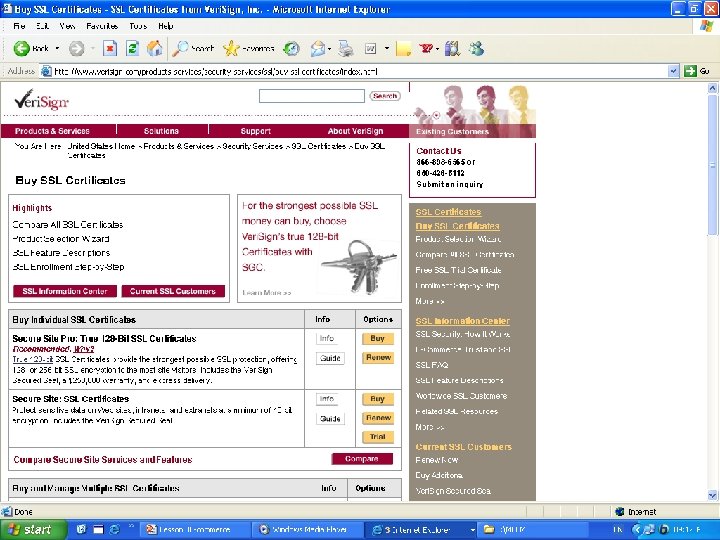Click the VeriSign logo
Viewport: 720px width, 540px height.
[41, 100]
